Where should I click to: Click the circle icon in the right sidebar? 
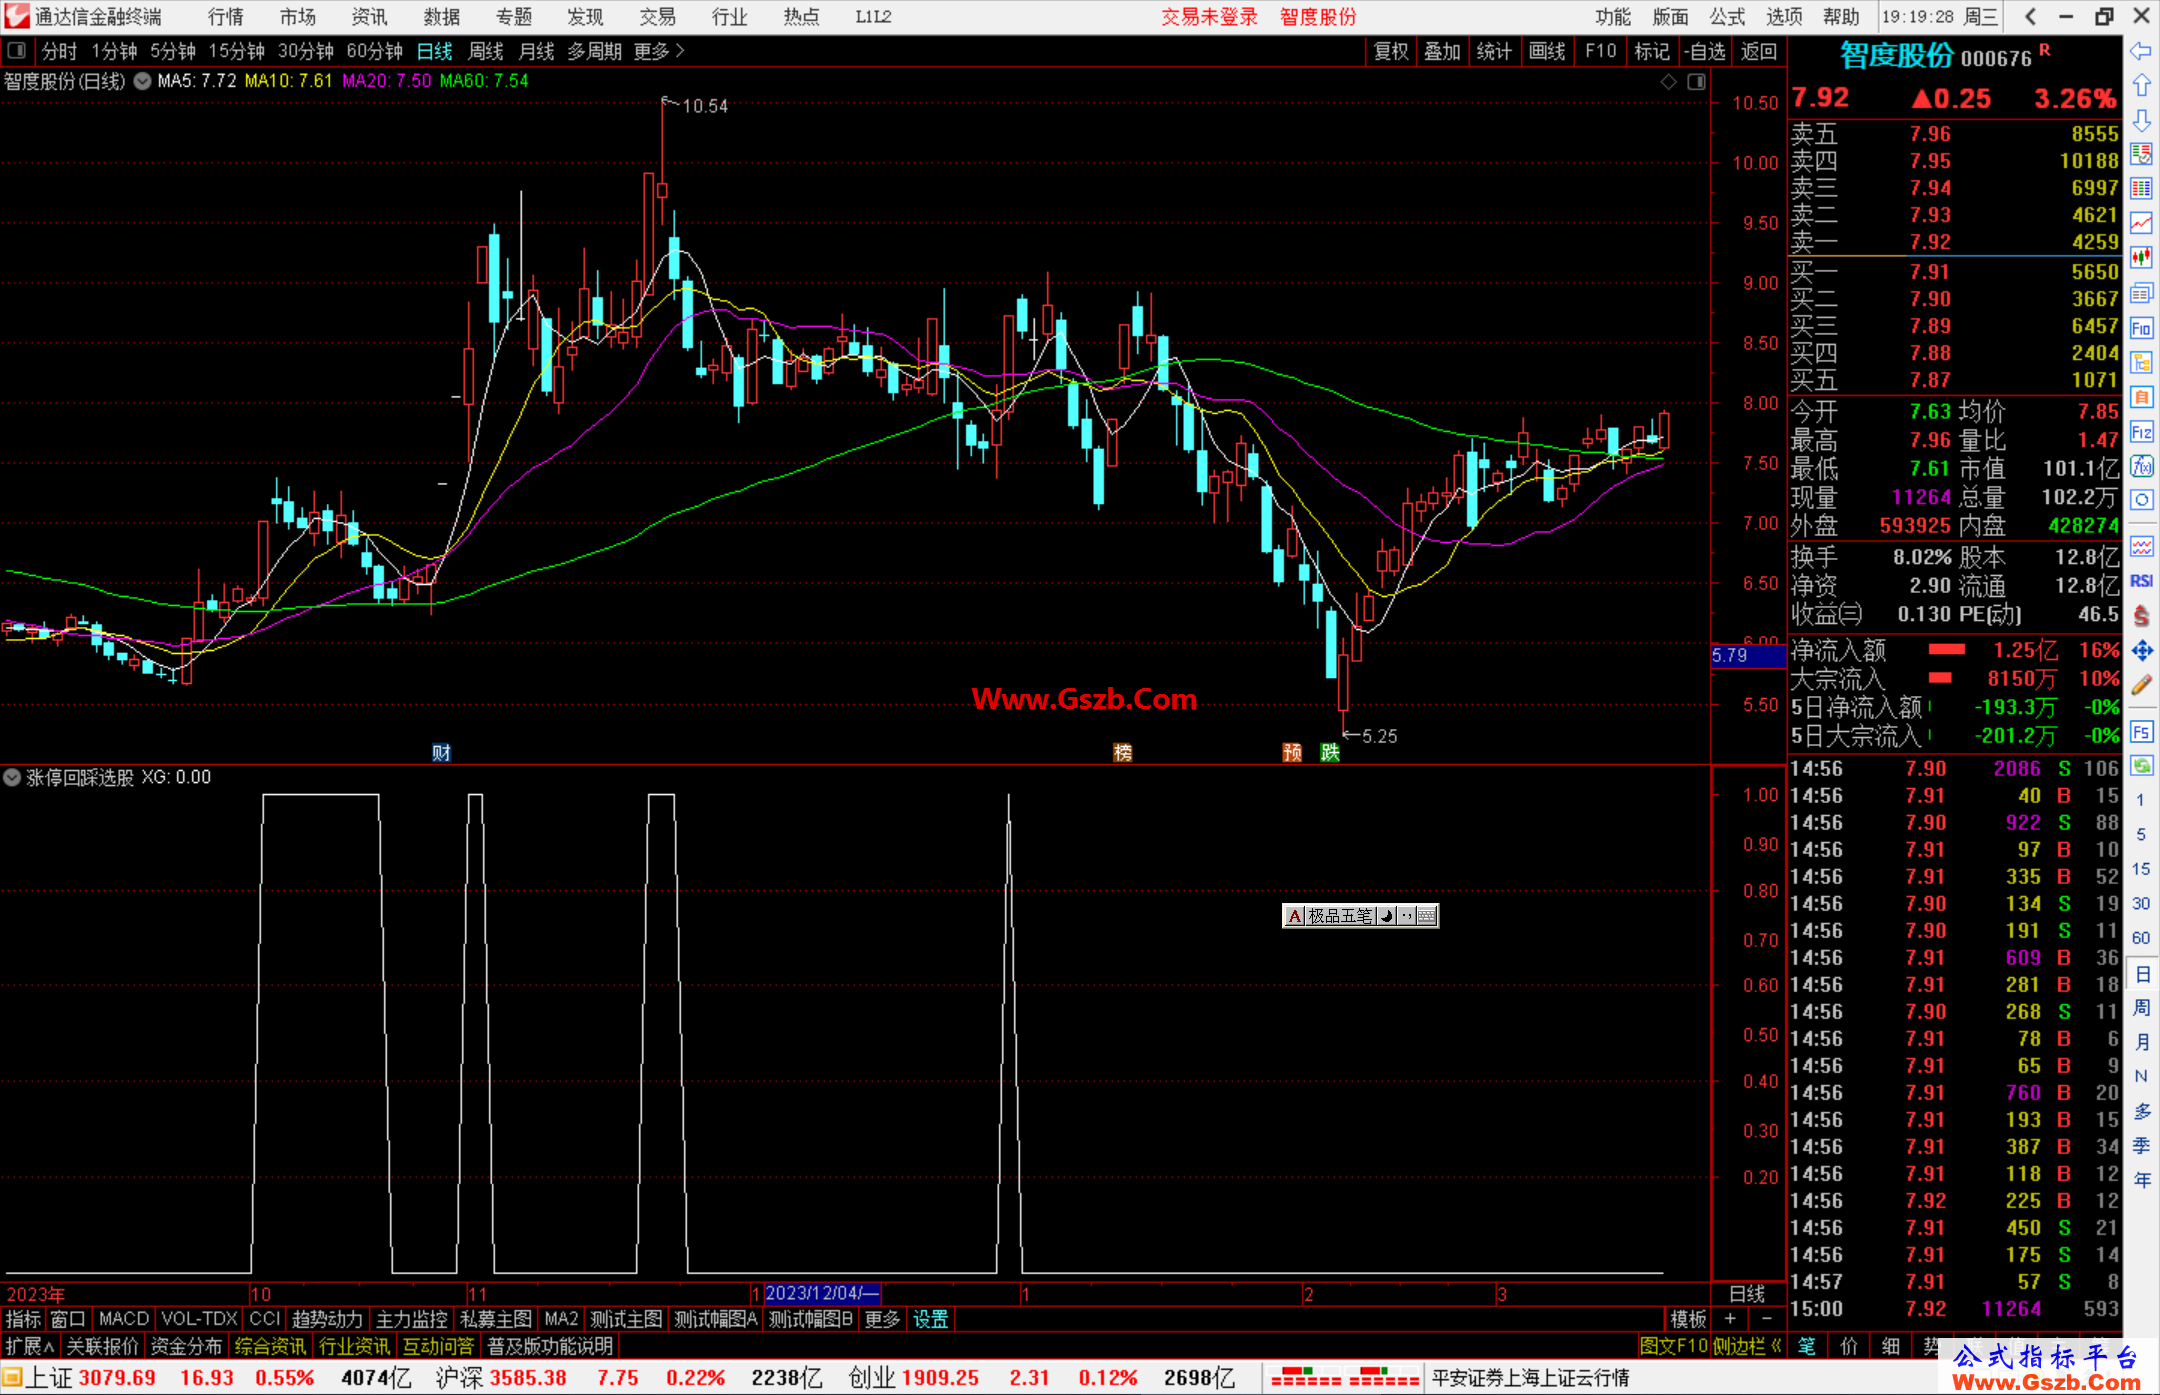2141,500
